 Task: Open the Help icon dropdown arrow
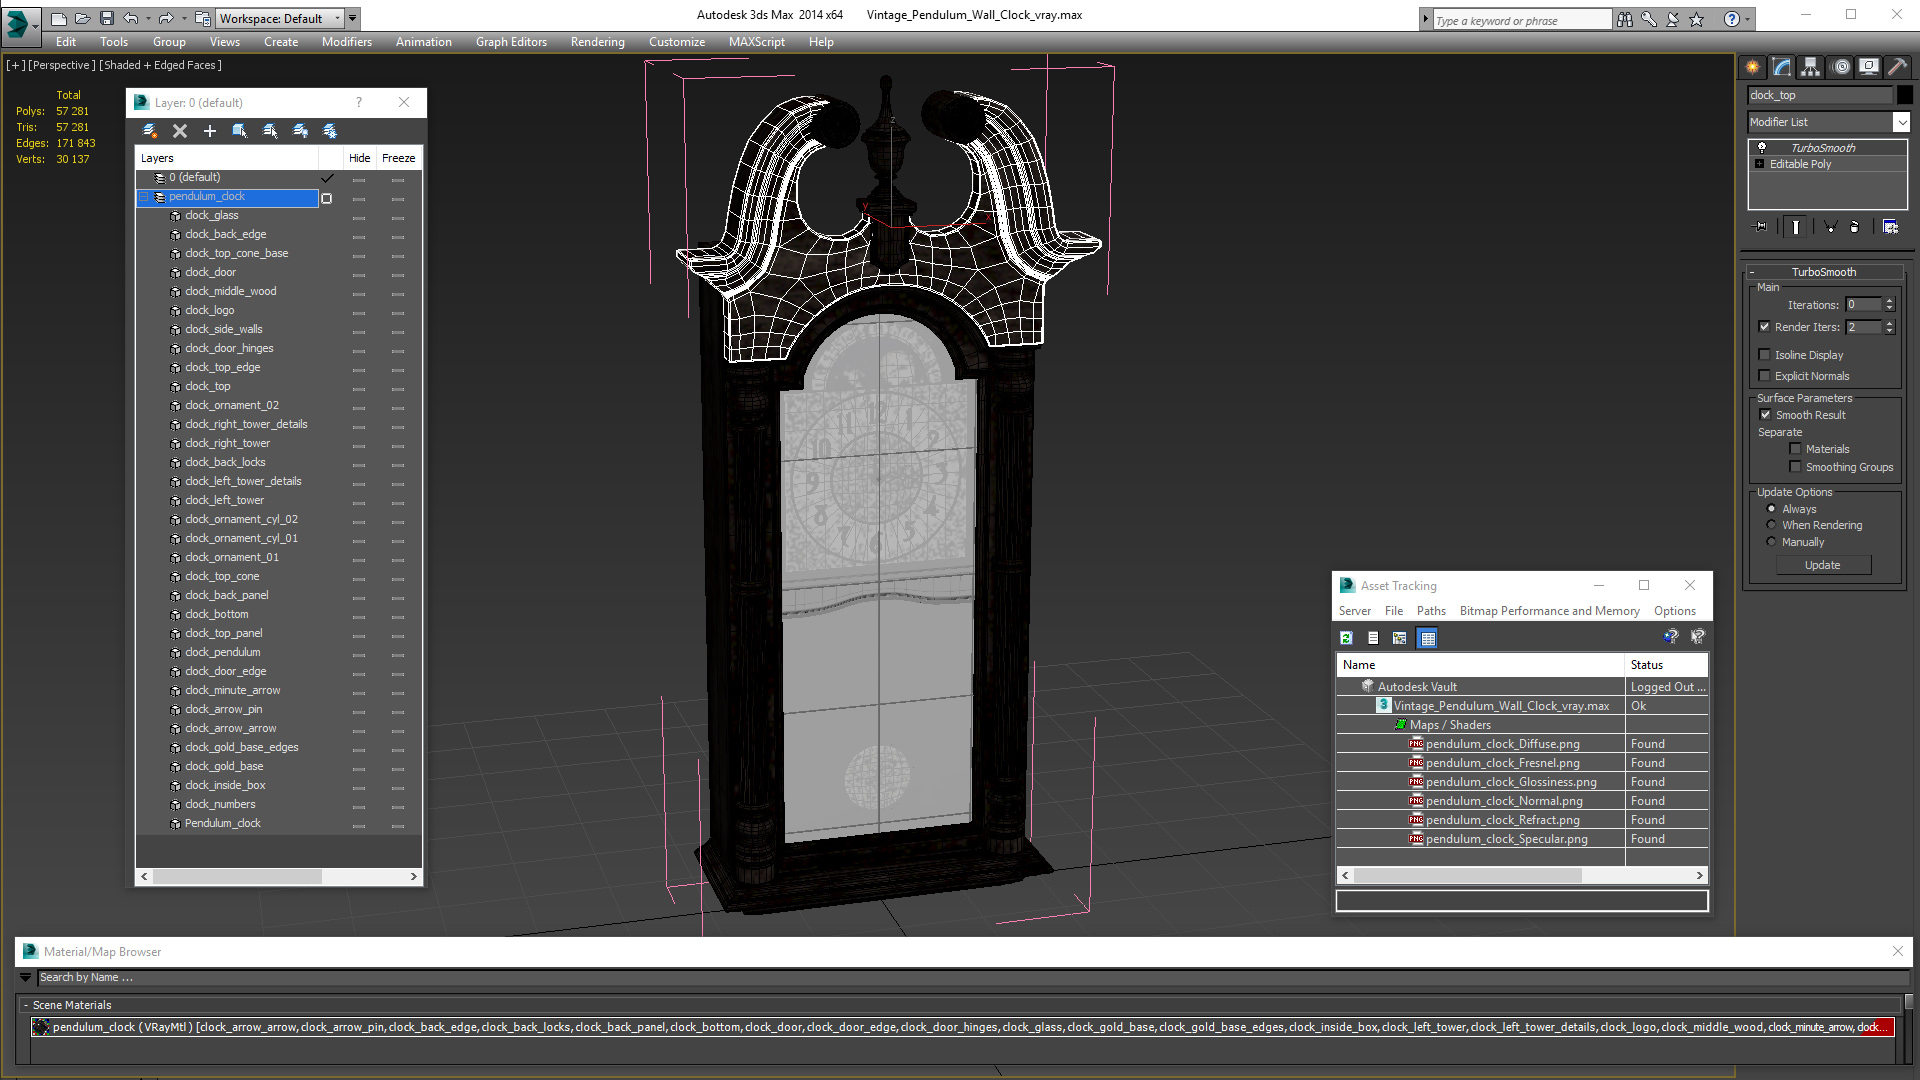coord(1747,19)
